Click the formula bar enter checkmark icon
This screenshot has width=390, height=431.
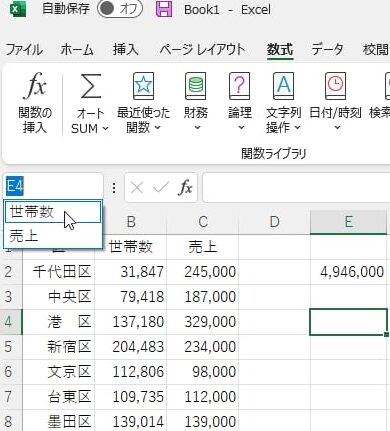coord(161,188)
